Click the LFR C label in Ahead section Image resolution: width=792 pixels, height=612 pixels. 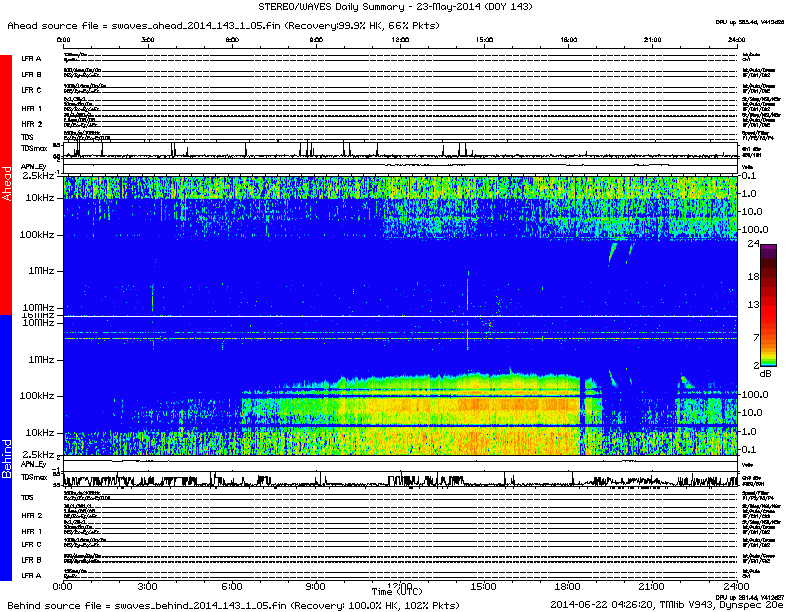31,90
